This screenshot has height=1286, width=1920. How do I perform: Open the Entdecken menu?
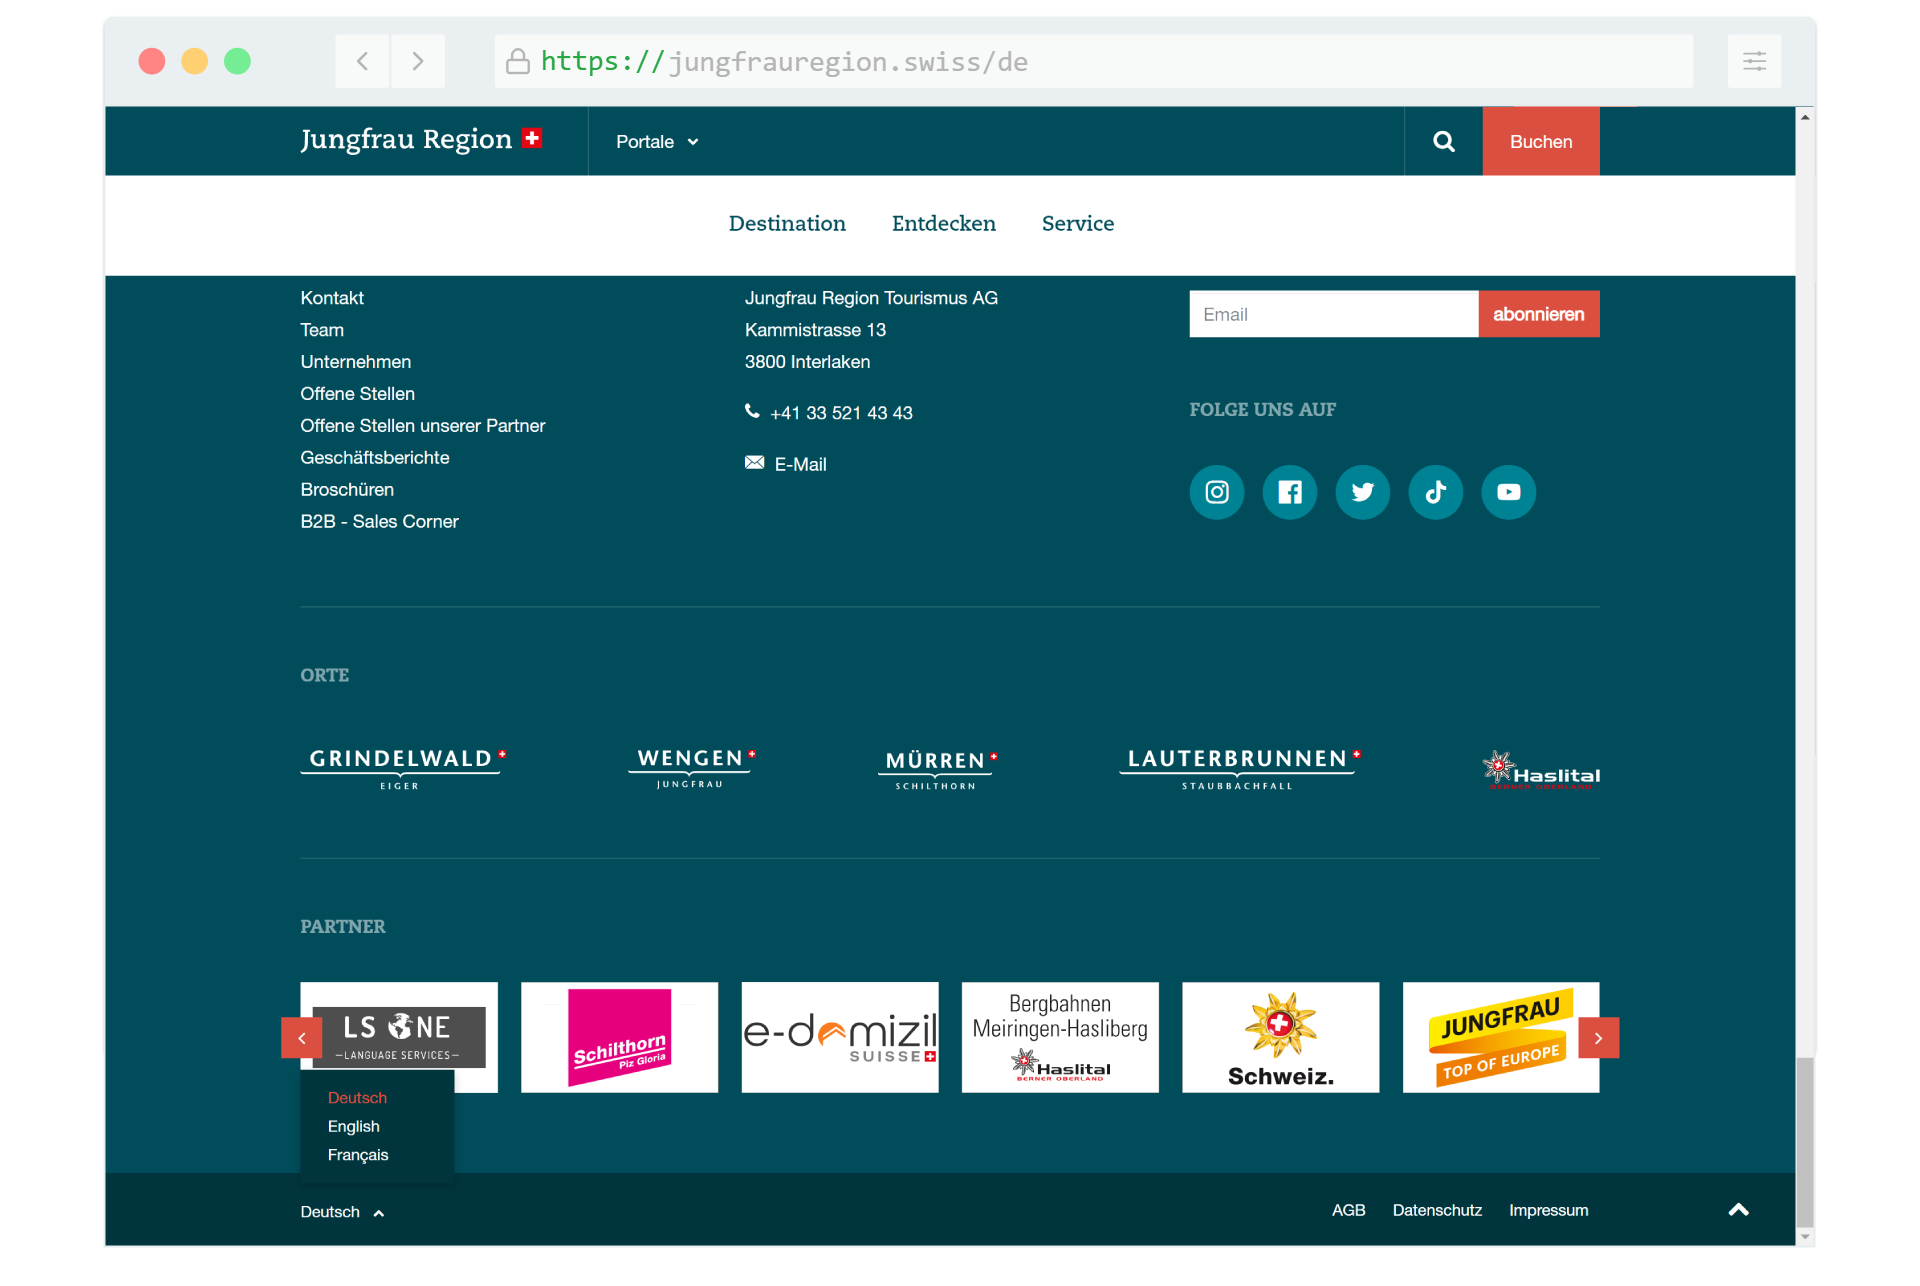pos(943,224)
